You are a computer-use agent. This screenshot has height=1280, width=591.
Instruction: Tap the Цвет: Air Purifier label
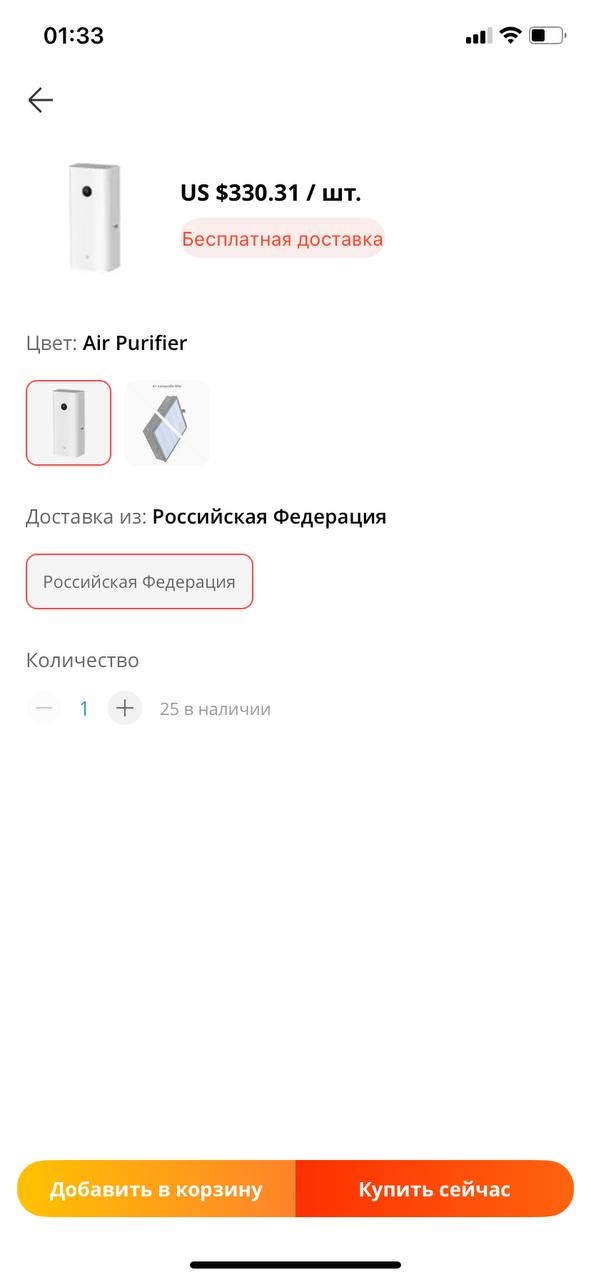click(106, 343)
